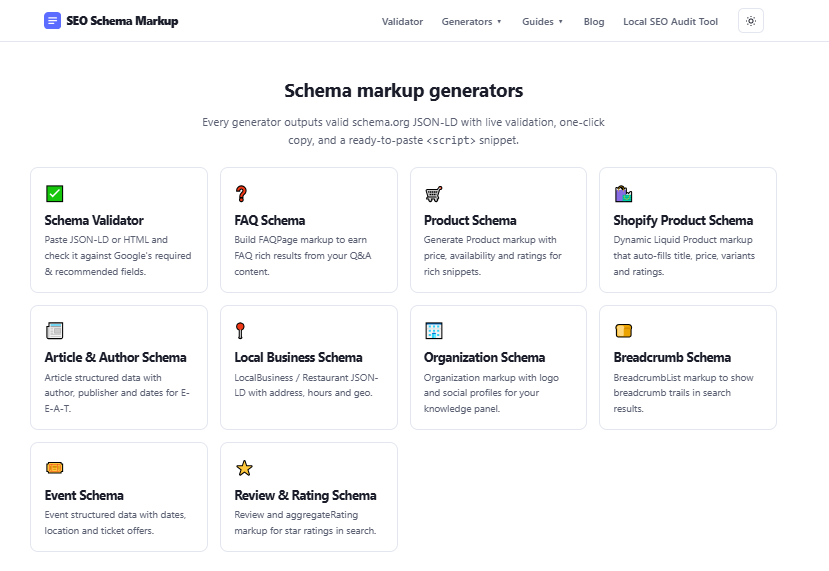
Task: Click 'Event structured data with dates' text
Action: [x=115, y=522]
